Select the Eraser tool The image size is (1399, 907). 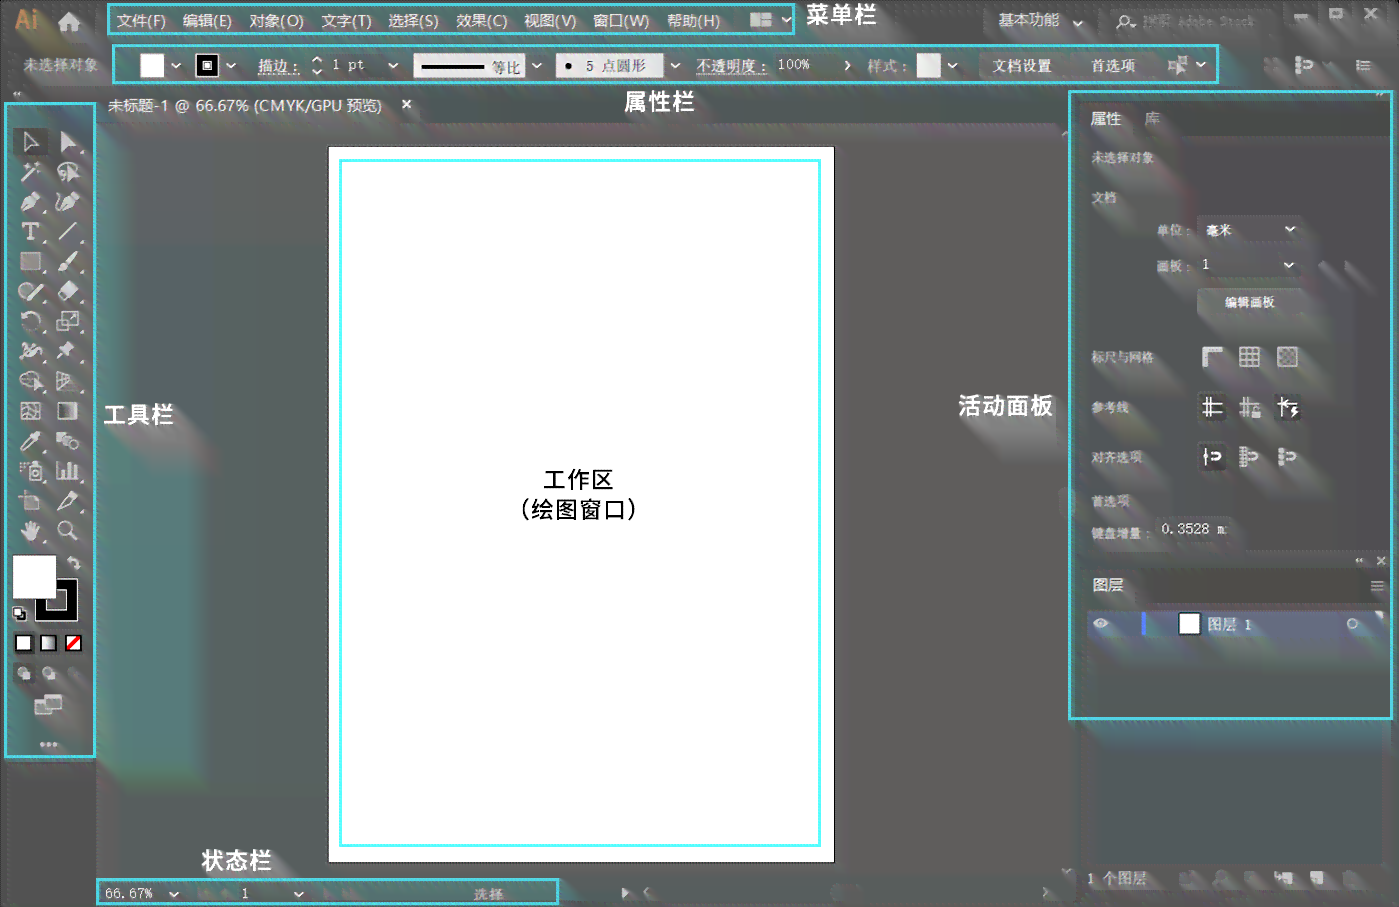click(68, 292)
